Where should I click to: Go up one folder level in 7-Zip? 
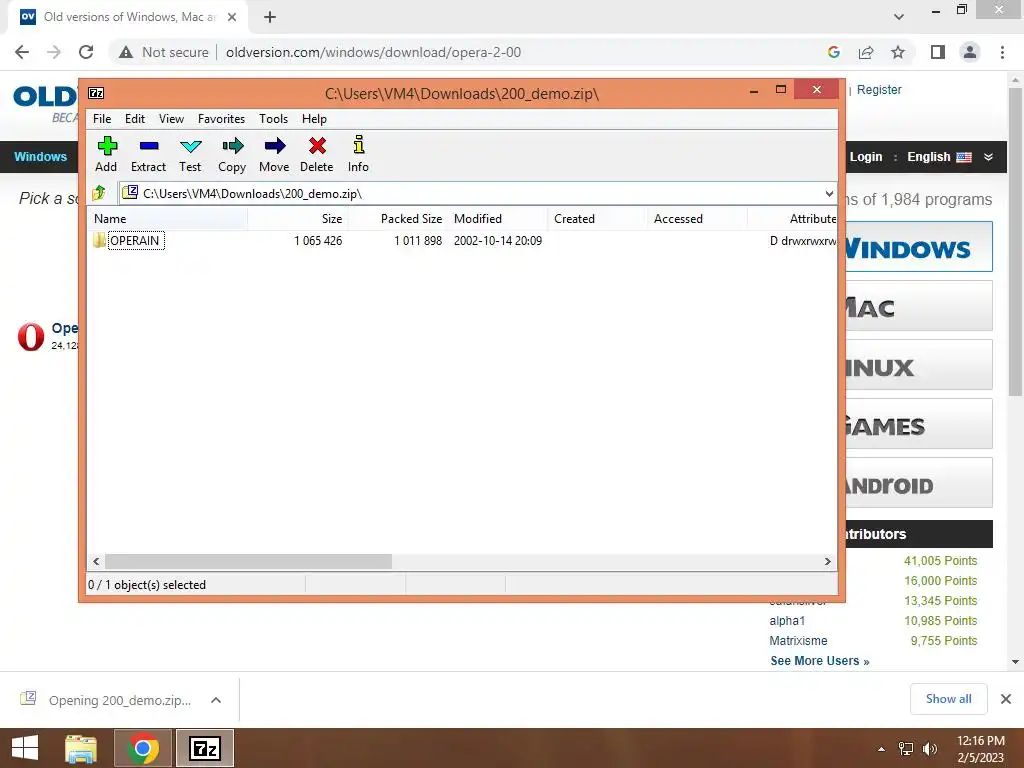pyautogui.click(x=99, y=193)
